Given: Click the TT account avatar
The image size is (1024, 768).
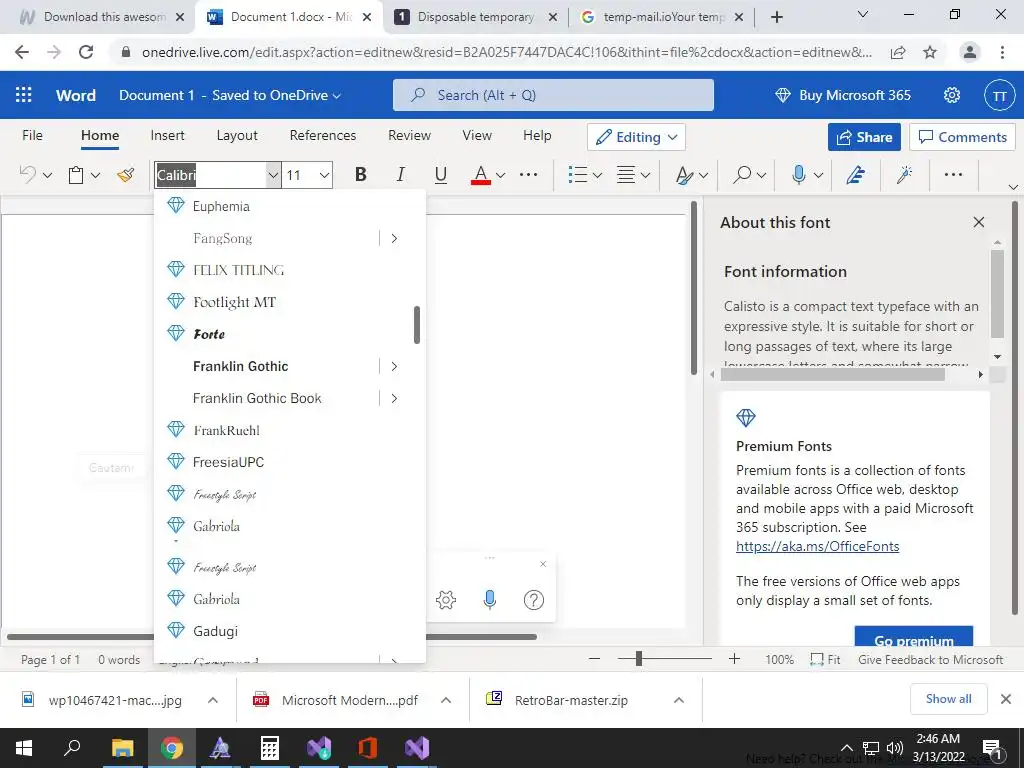Looking at the screenshot, I should (x=999, y=95).
